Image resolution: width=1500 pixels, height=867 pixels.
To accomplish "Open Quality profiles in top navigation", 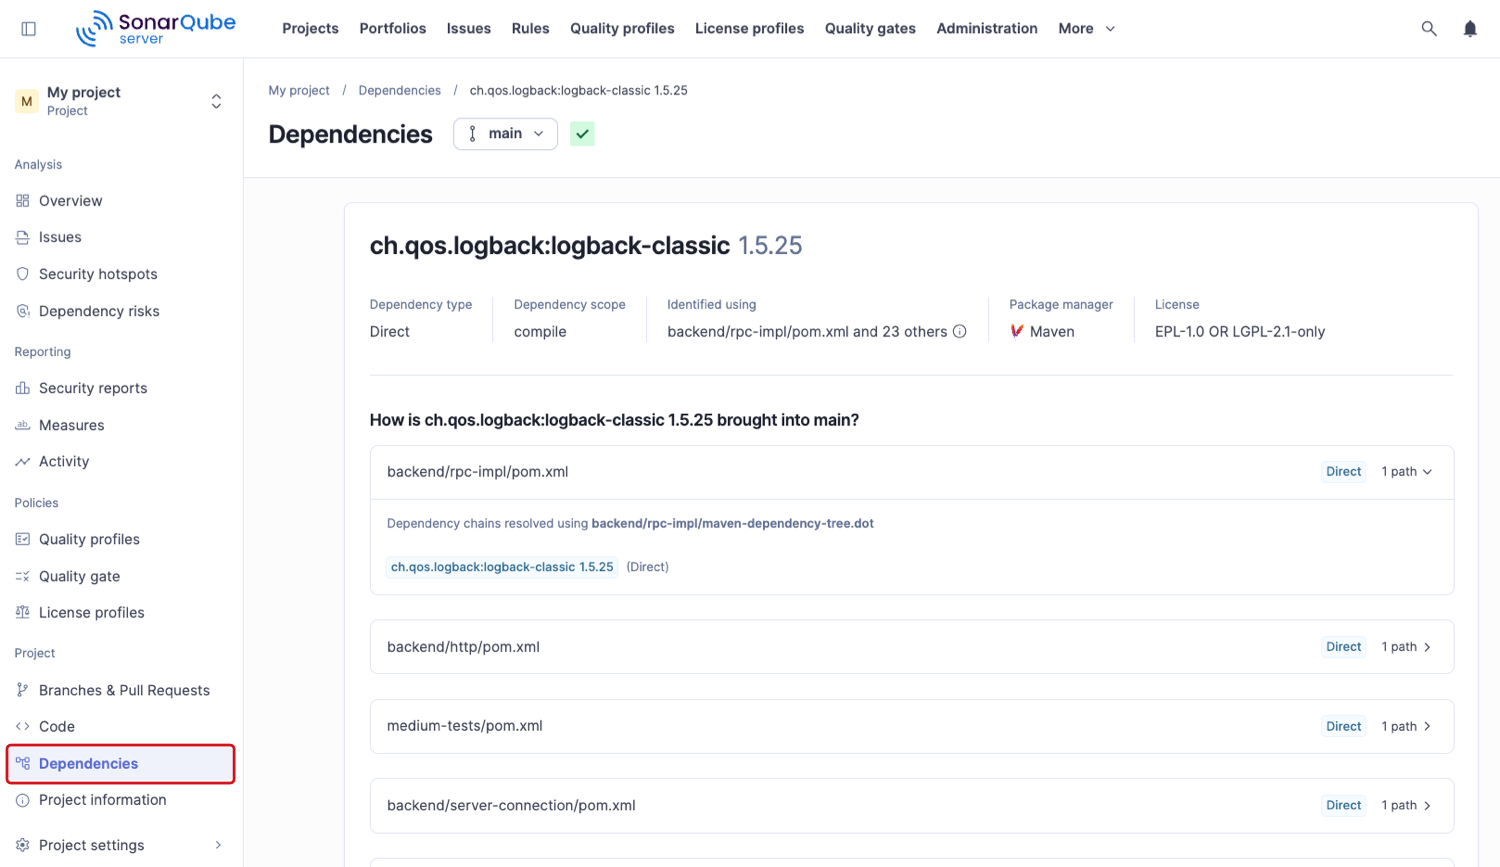I will [622, 29].
